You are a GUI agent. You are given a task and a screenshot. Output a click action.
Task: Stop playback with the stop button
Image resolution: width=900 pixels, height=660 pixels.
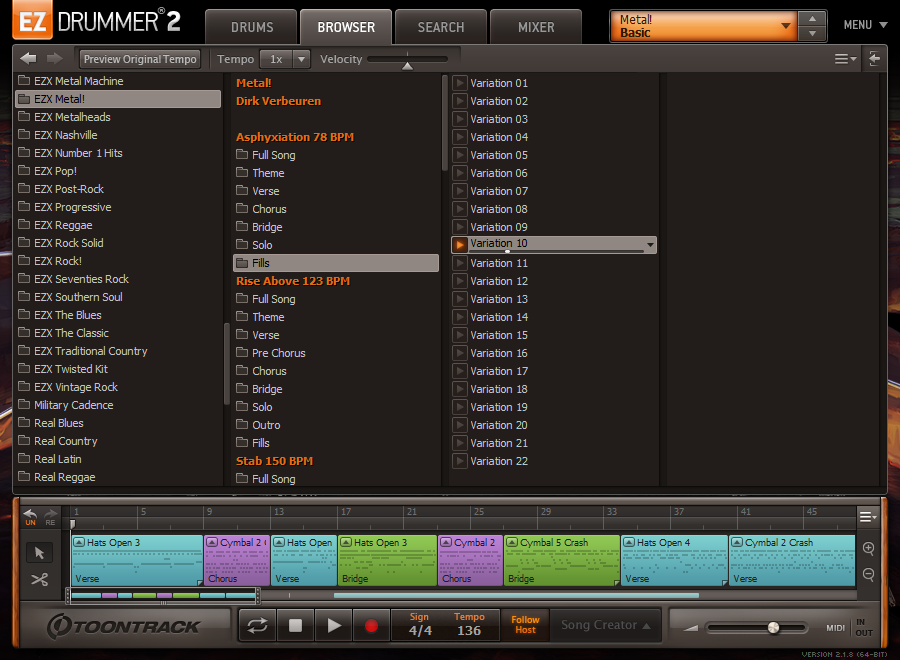[295, 626]
